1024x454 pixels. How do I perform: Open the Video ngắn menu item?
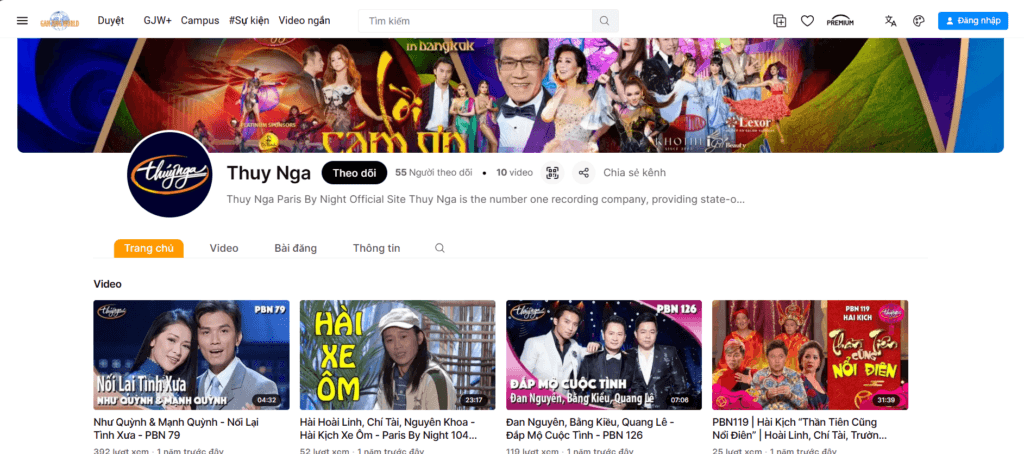(304, 20)
